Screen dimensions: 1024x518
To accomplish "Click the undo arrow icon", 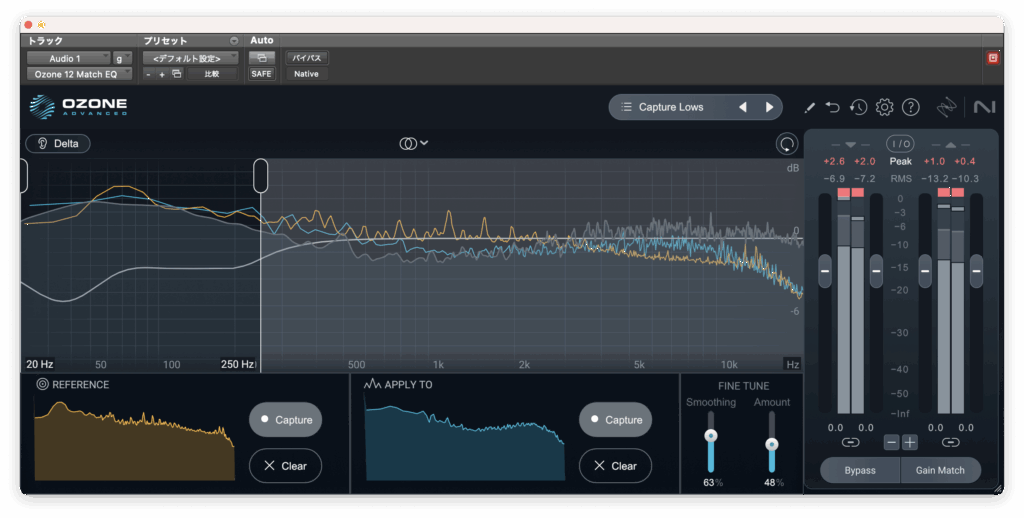I will (x=834, y=107).
